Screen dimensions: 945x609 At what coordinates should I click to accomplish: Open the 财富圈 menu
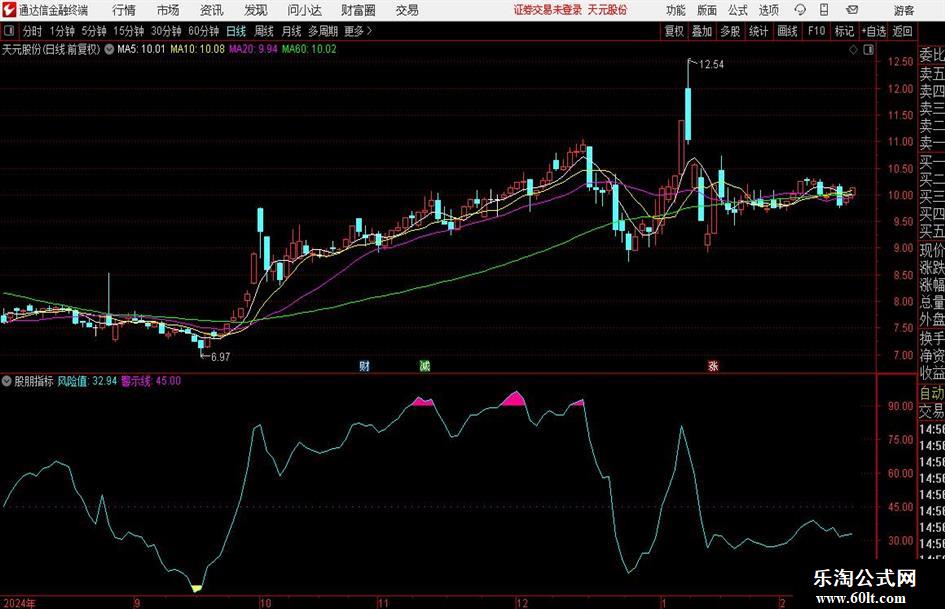point(358,10)
